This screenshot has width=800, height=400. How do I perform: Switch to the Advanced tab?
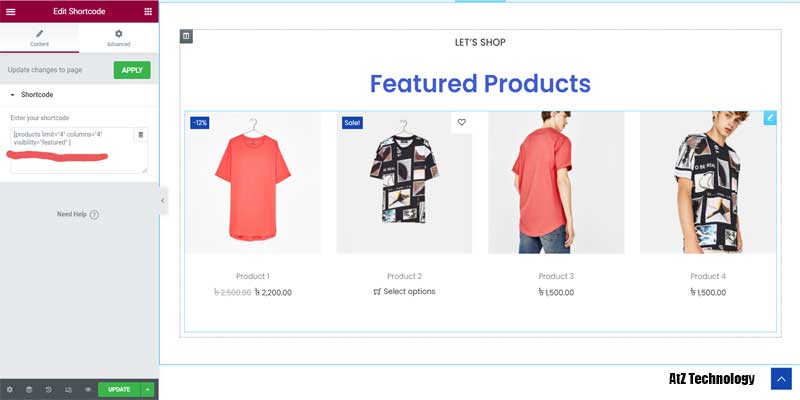click(119, 38)
